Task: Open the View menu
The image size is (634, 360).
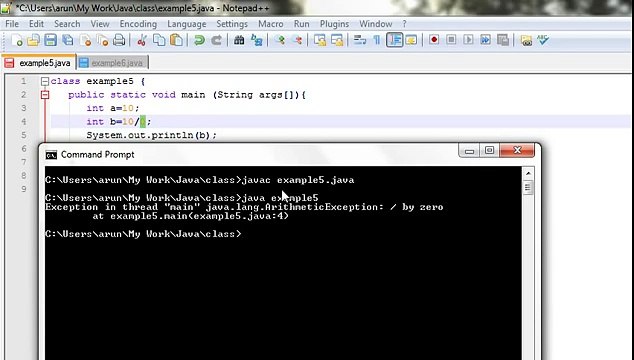Action: 100,24
